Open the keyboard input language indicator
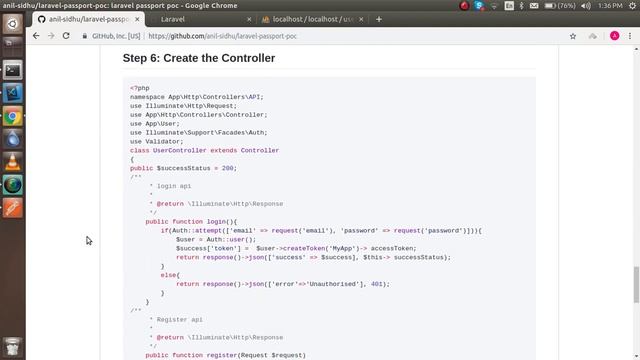This screenshot has height=360, width=640. coord(509,6)
